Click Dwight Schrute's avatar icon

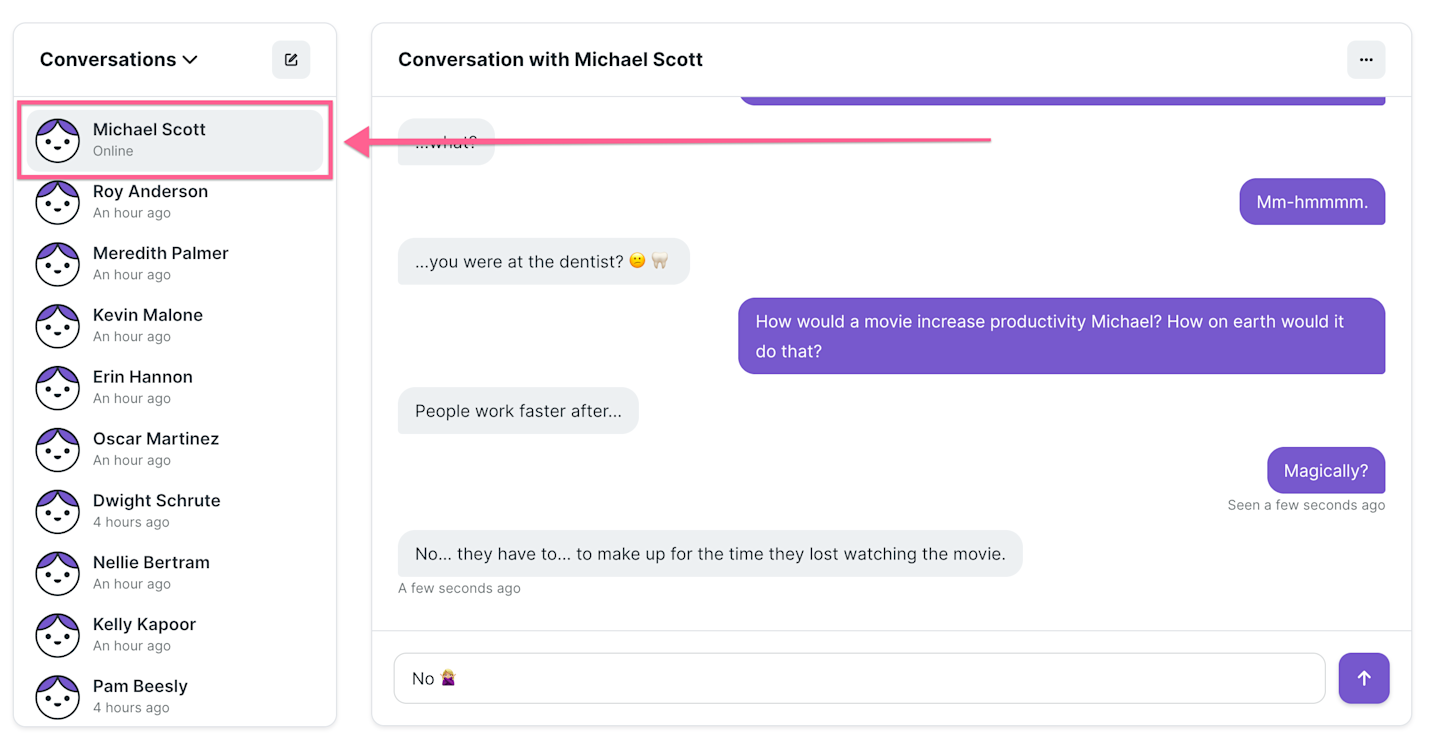tap(58, 511)
